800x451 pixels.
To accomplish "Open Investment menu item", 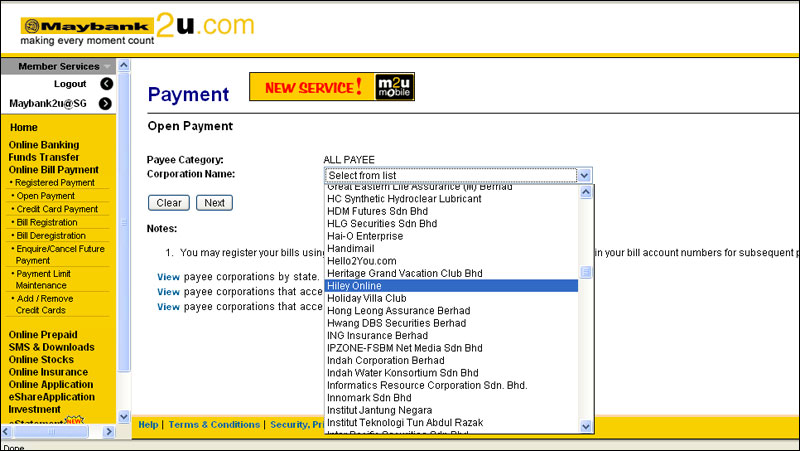I will pos(34,409).
